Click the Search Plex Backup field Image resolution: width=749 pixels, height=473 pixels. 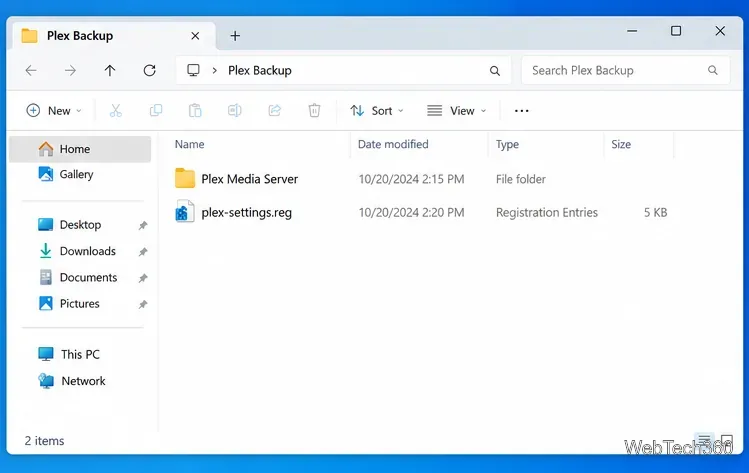coord(626,71)
